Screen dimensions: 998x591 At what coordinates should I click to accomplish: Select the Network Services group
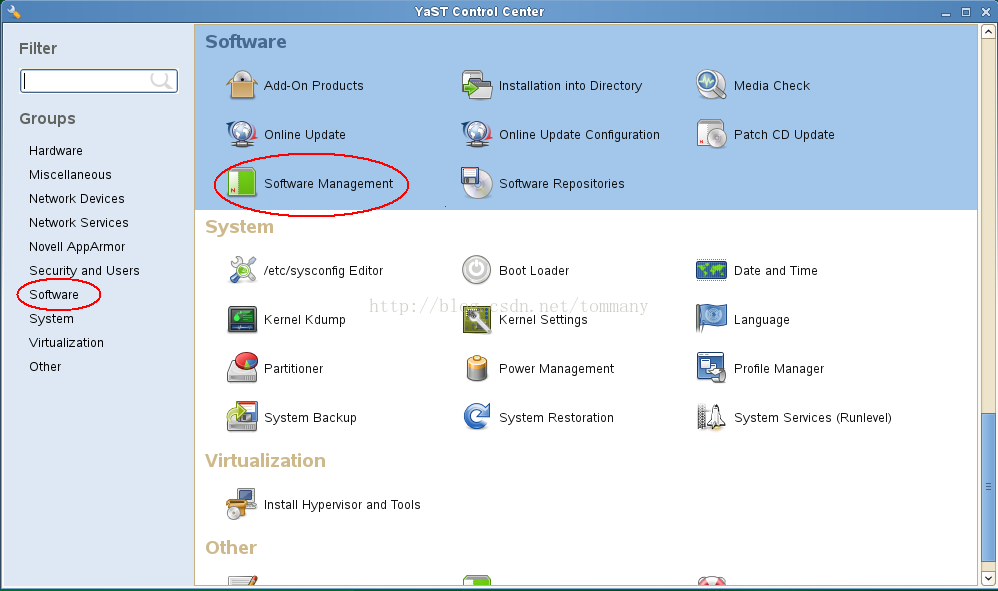click(x=78, y=223)
